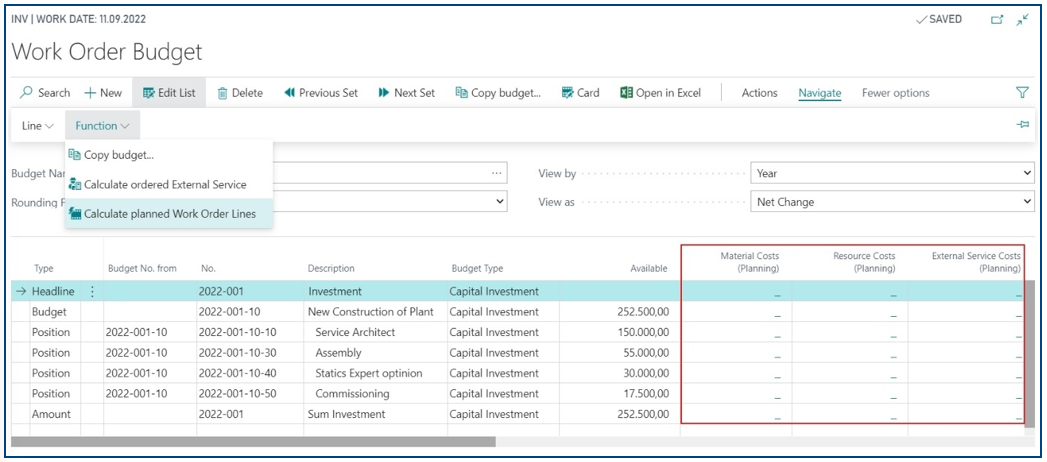This screenshot has width=1047, height=462.
Task: Open the Card view
Action: (580, 93)
